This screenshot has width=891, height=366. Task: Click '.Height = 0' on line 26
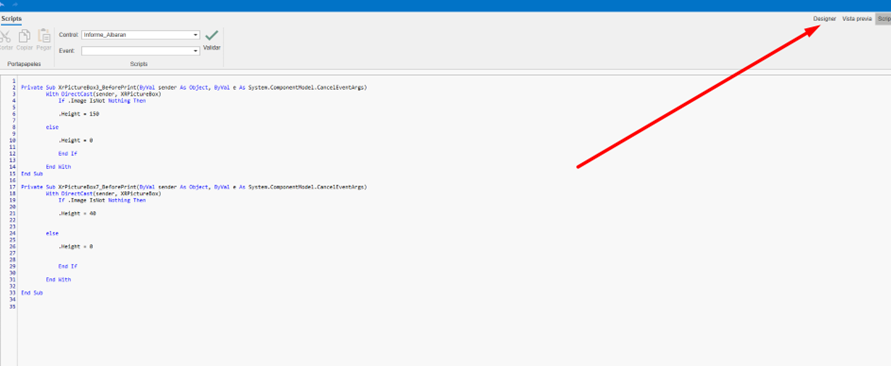(x=76, y=247)
